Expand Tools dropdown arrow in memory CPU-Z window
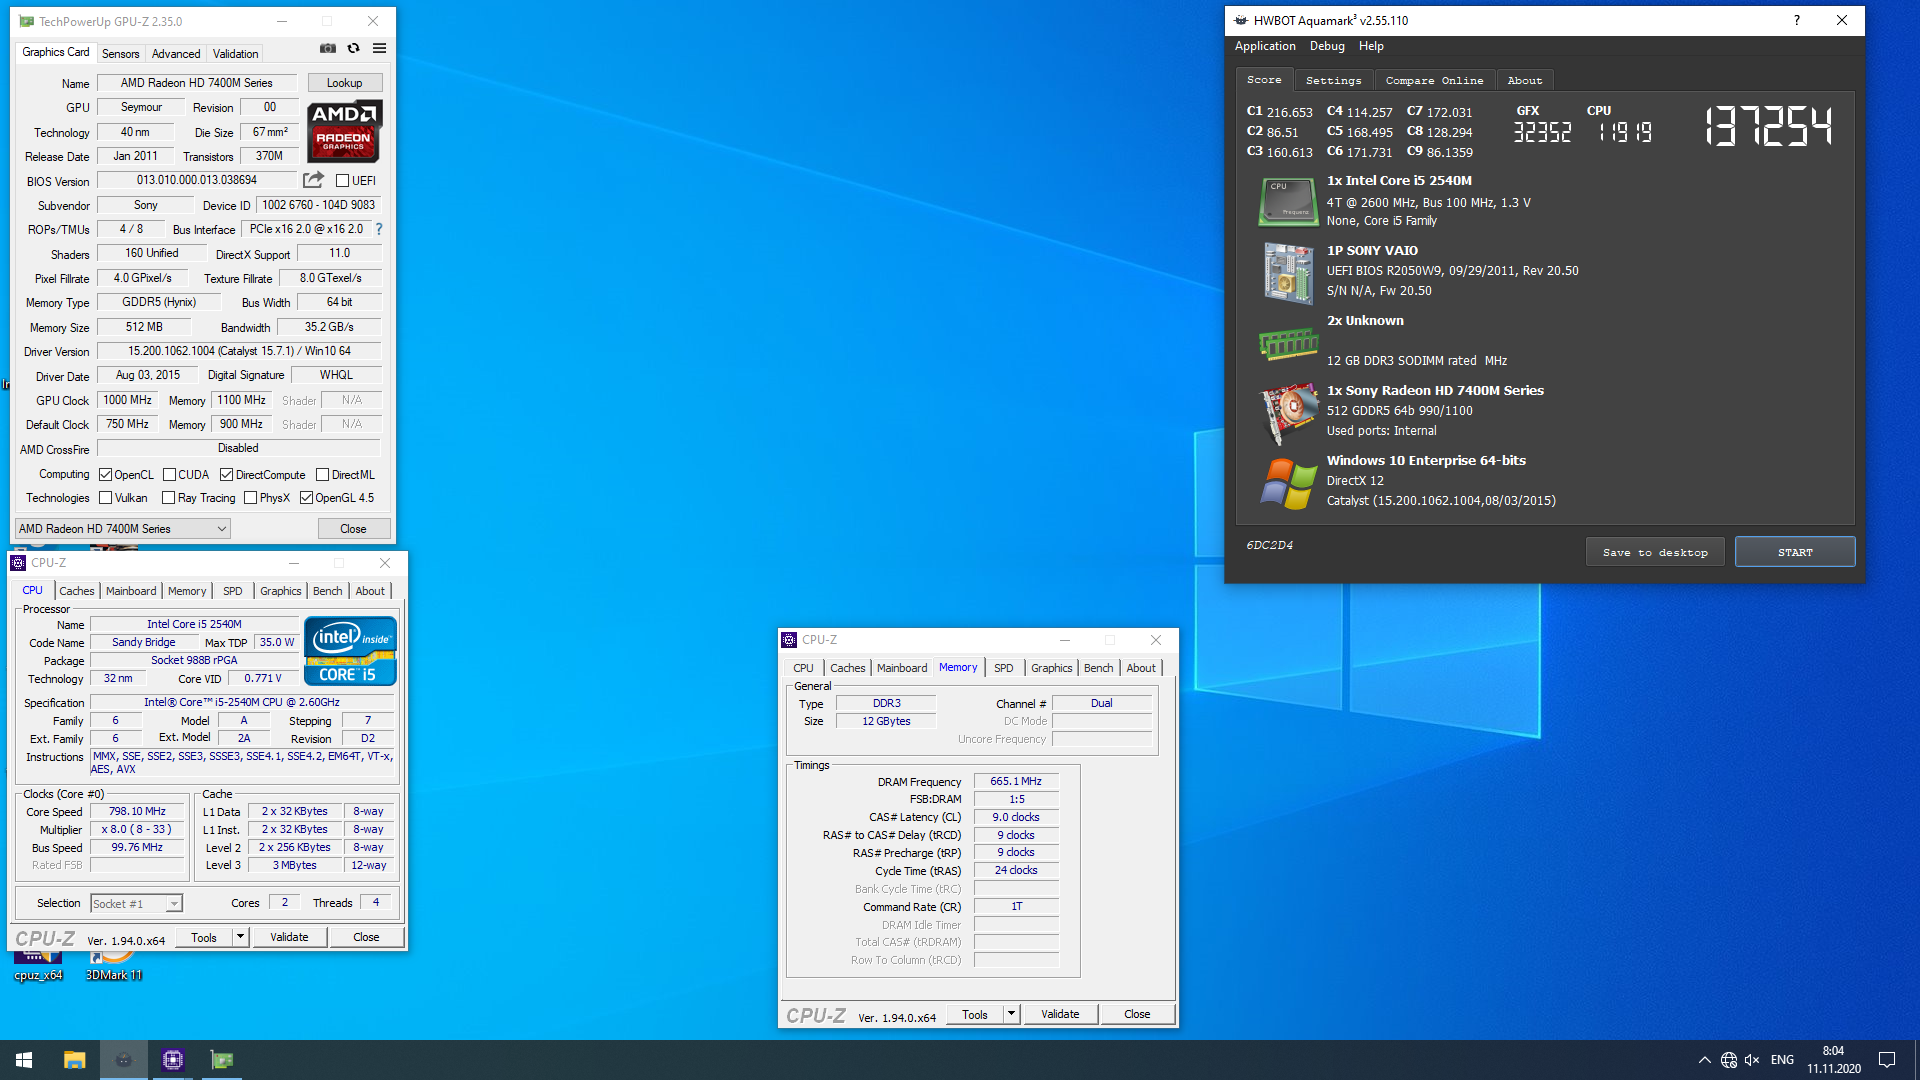 coord(1011,1014)
